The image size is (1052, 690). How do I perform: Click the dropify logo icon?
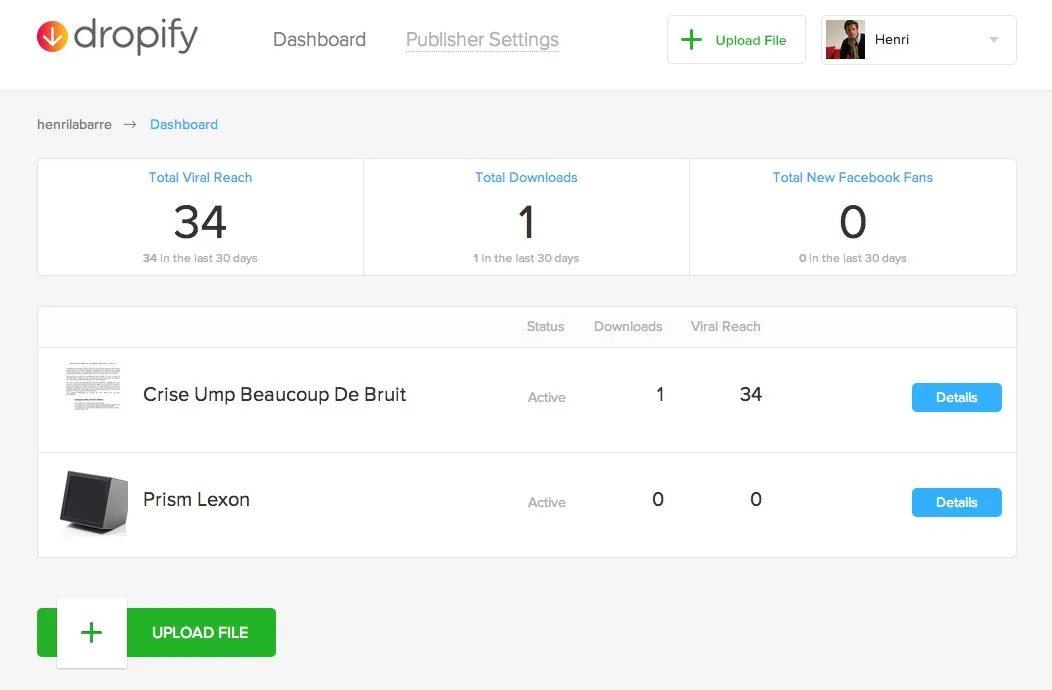(x=52, y=36)
